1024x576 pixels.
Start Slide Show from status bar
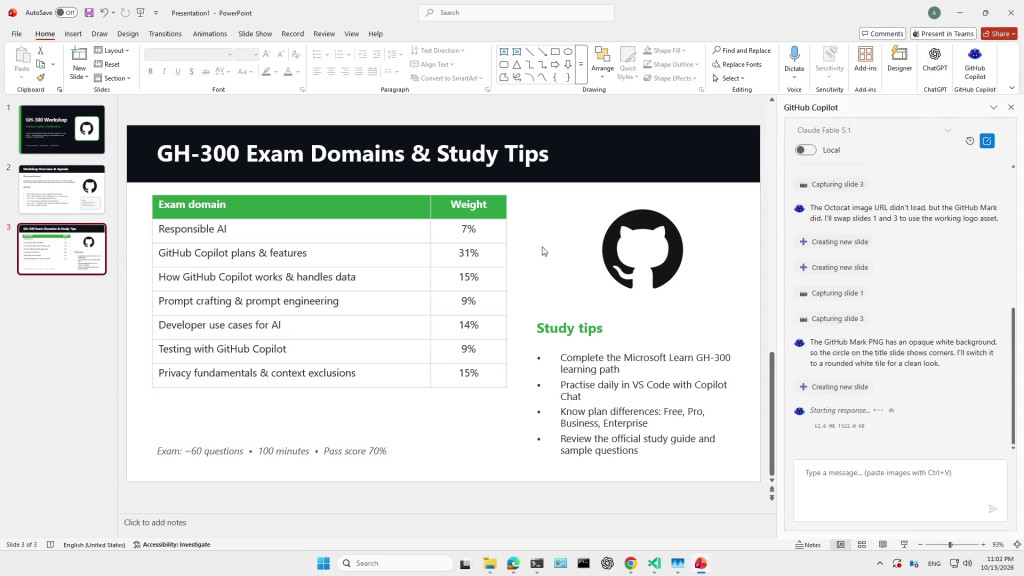click(x=904, y=544)
